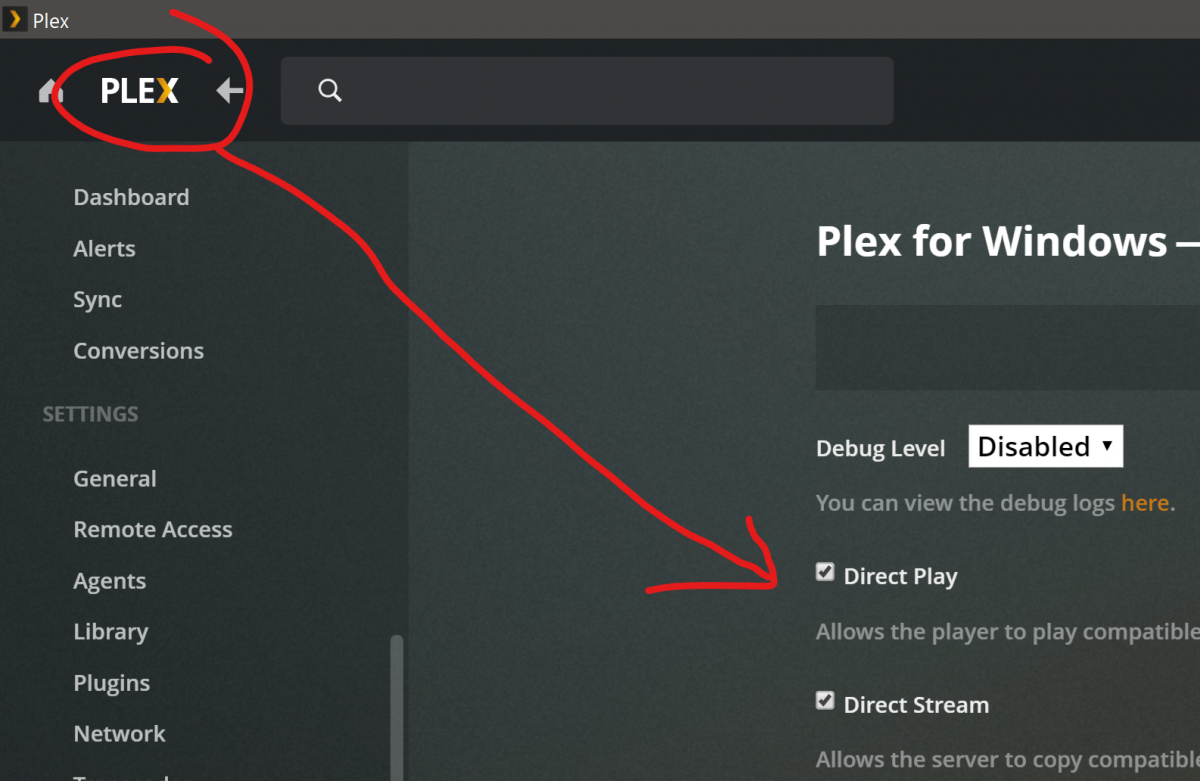Toggle the Direct Play checkbox
The width and height of the screenshot is (1200, 781).
(825, 573)
